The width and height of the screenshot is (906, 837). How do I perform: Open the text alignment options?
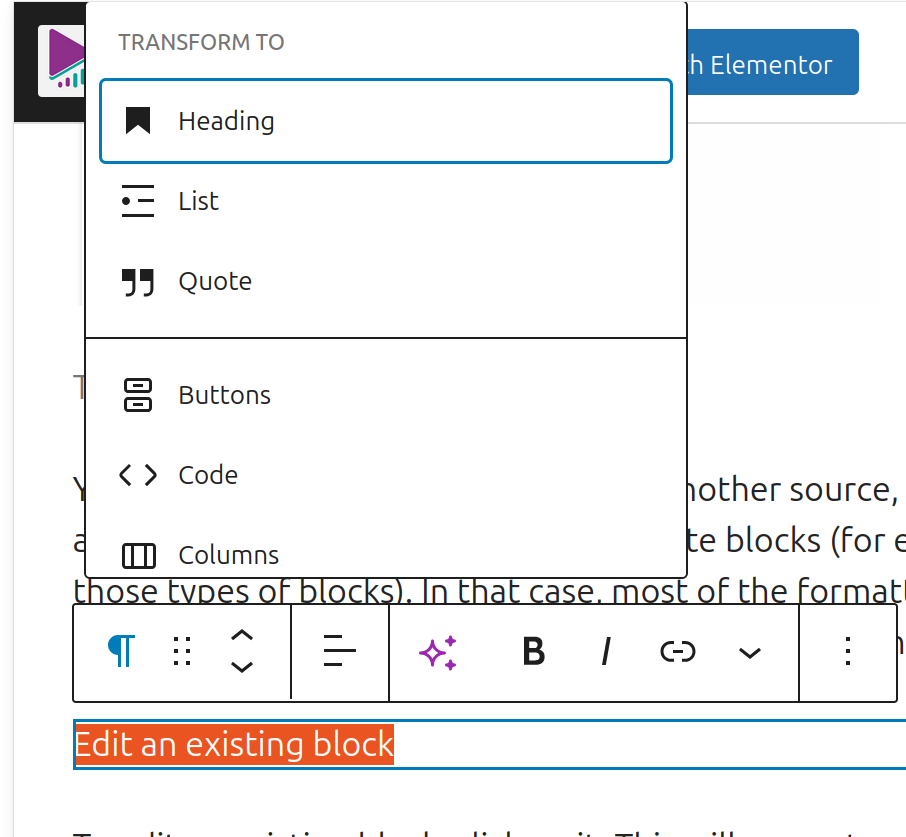click(x=340, y=652)
